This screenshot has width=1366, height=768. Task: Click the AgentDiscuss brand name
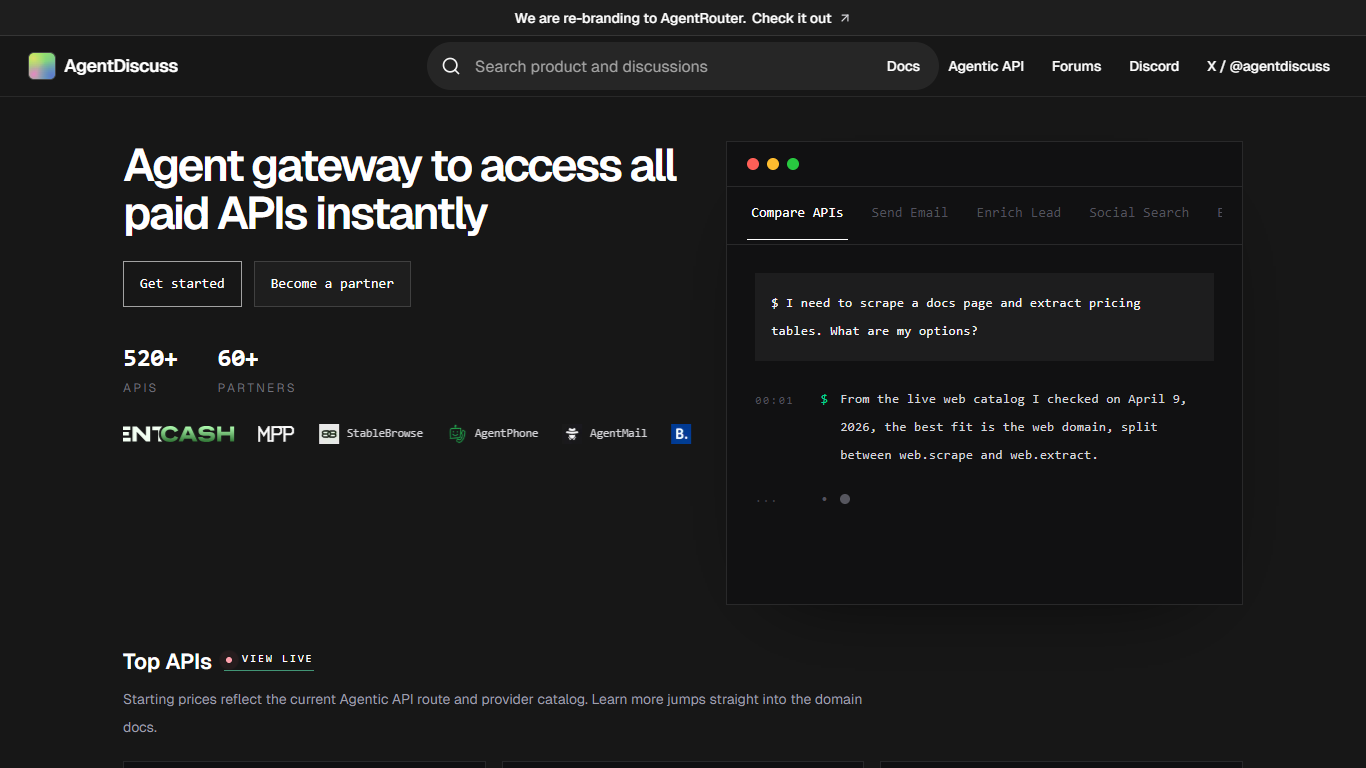pyautogui.click(x=121, y=66)
